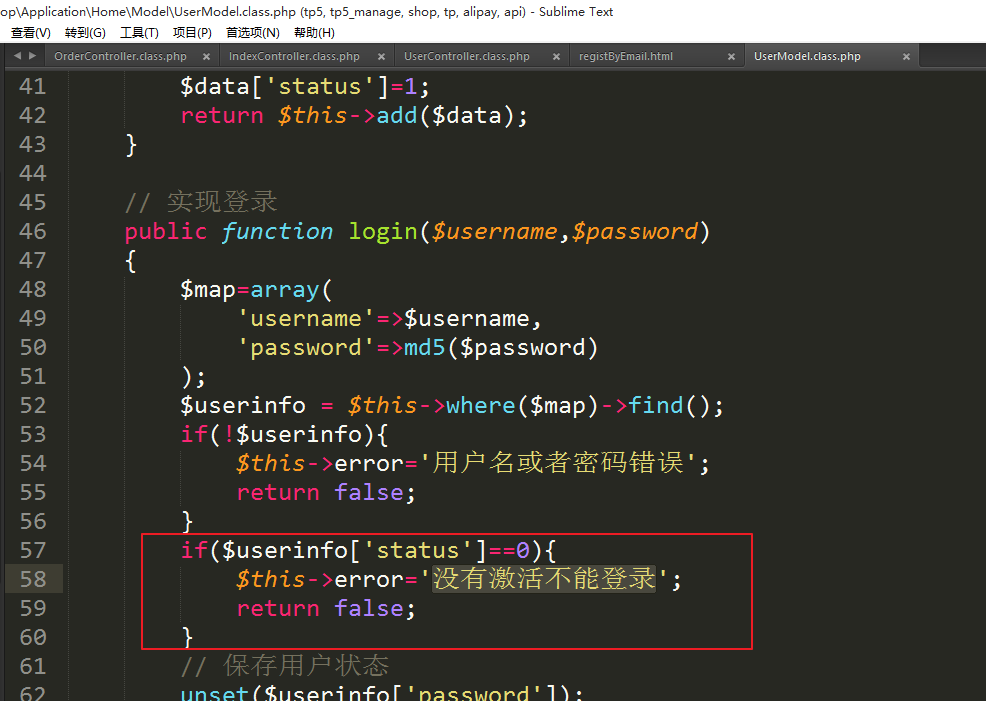Open the 帮助(H) menu
This screenshot has height=701, width=986.
[x=314, y=33]
